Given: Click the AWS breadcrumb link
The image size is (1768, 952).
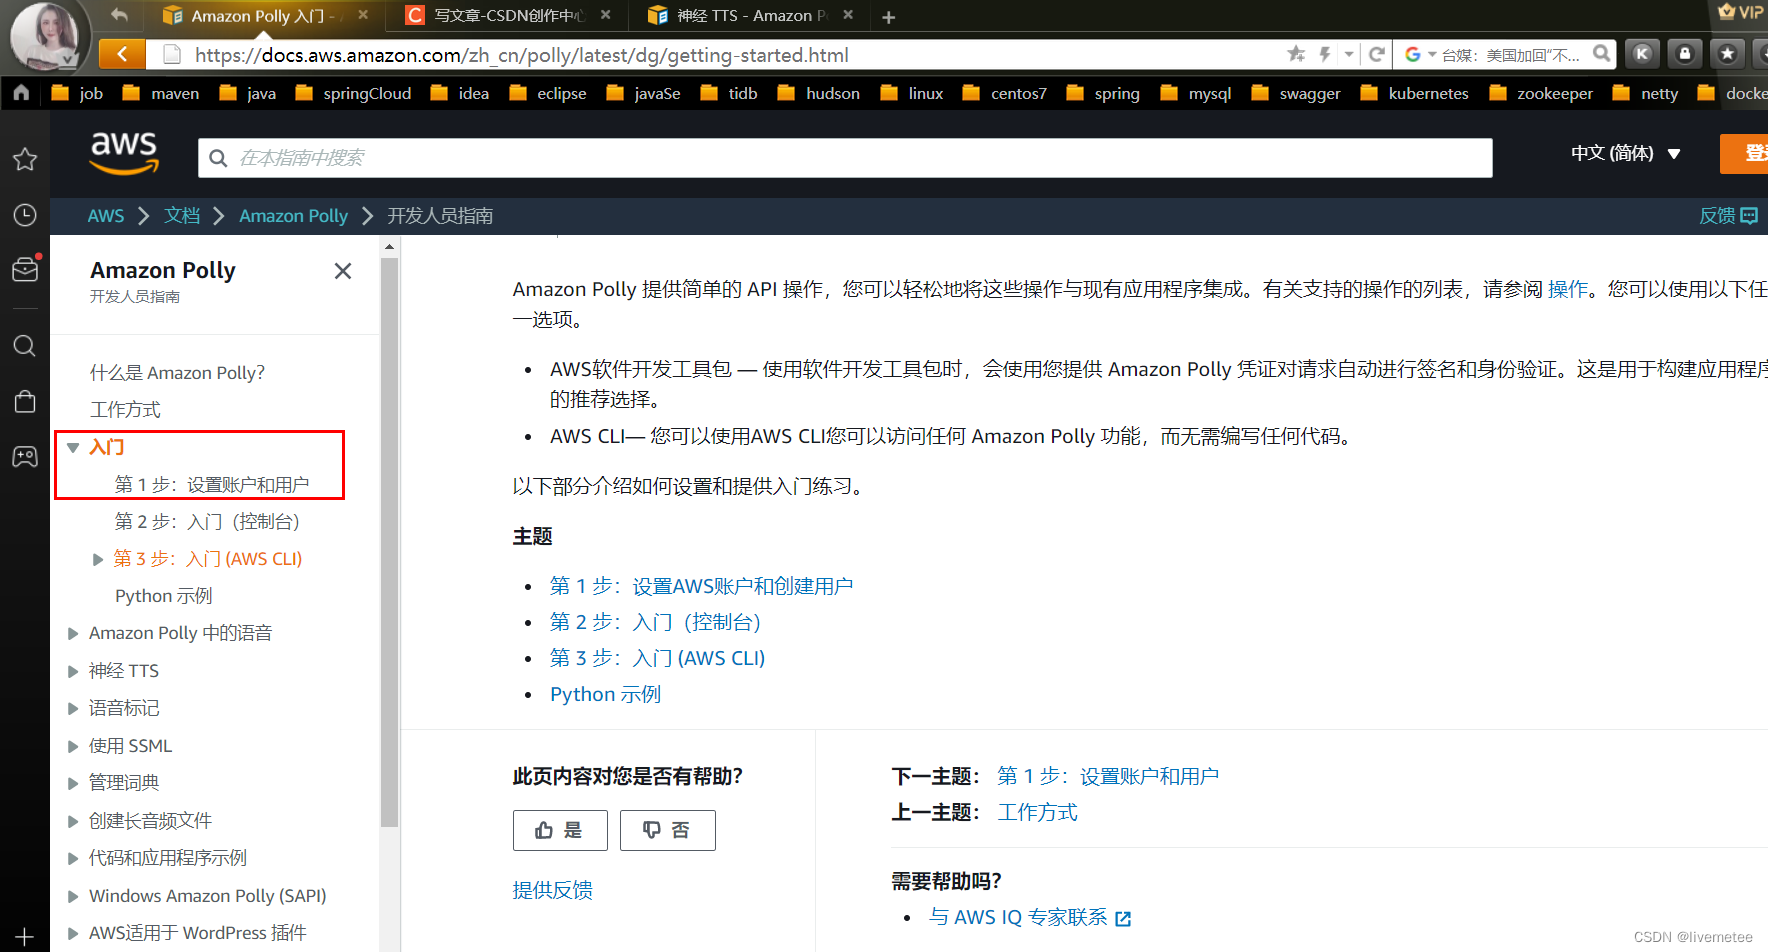Looking at the screenshot, I should click(106, 216).
